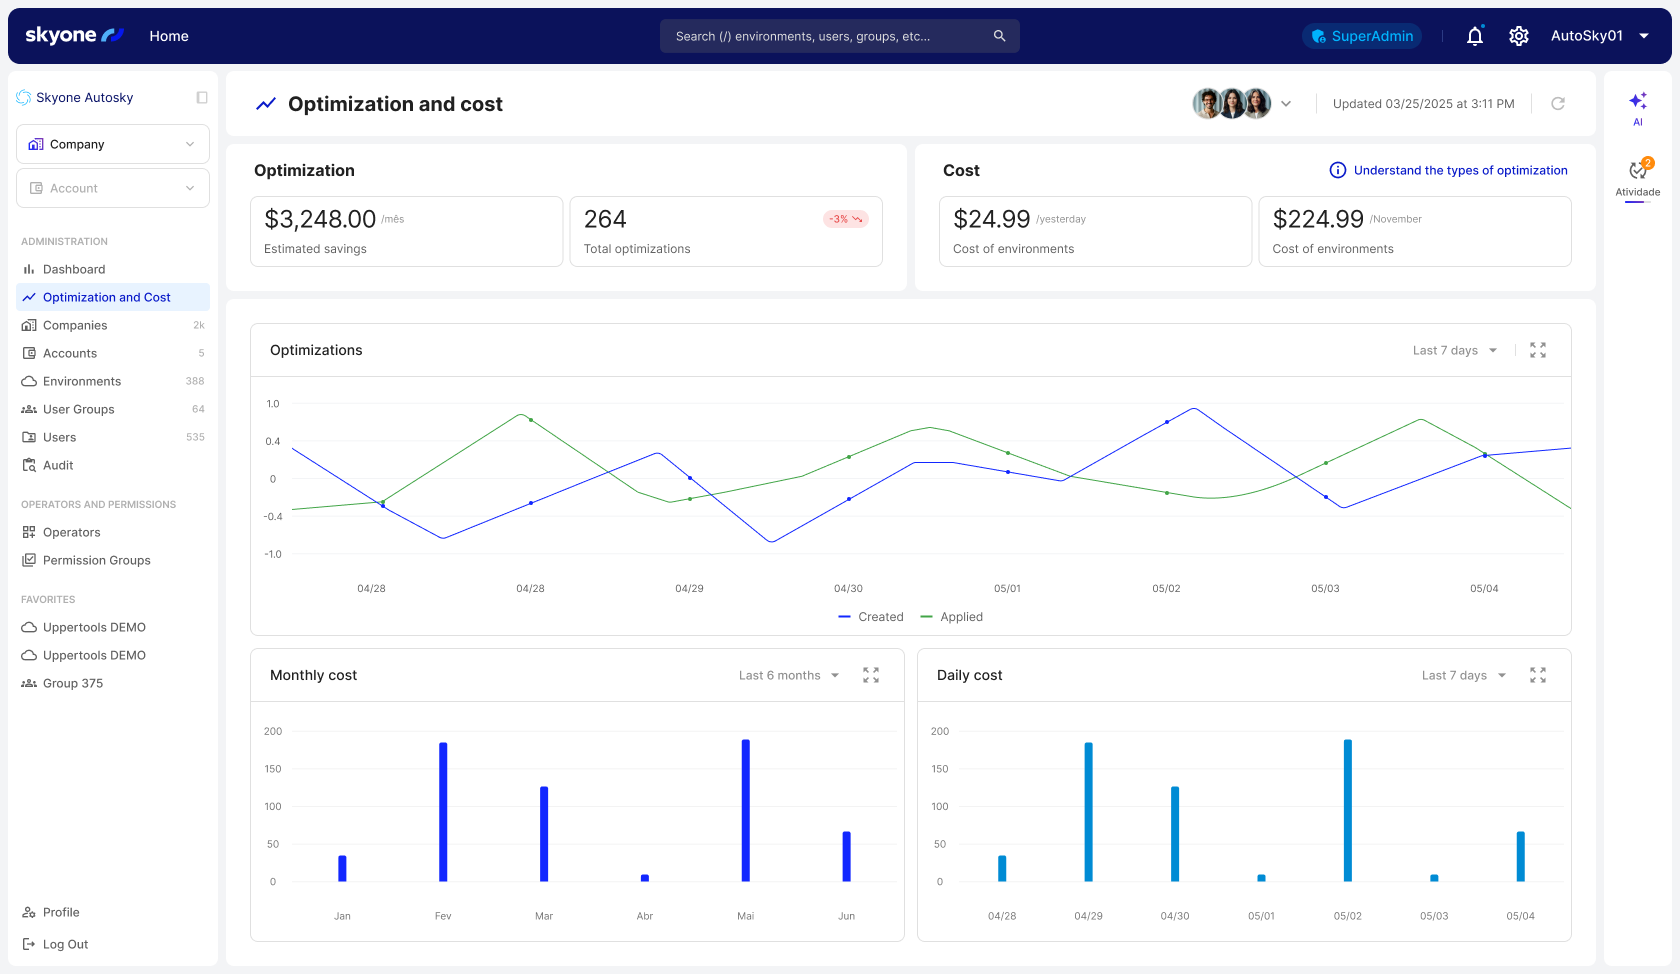This screenshot has width=1680, height=974.
Task: Expand the Daily cost chart to fullscreen
Action: click(1538, 675)
